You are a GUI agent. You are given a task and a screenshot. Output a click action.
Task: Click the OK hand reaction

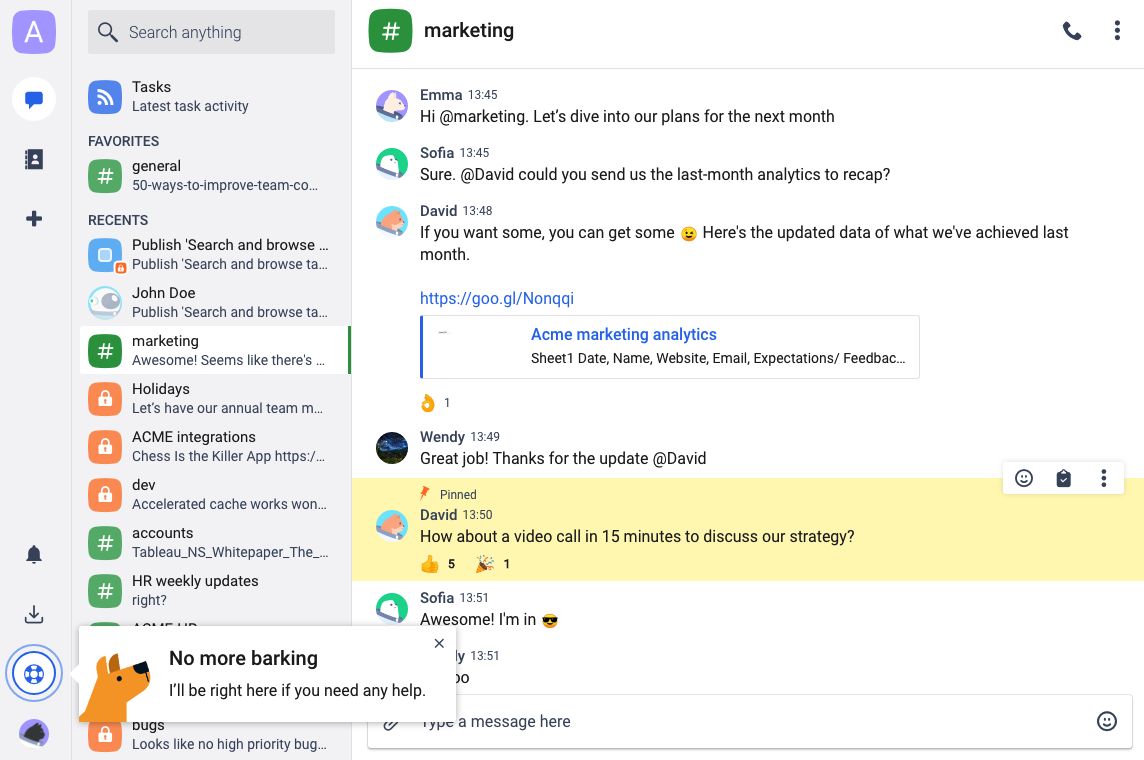[x=436, y=403]
